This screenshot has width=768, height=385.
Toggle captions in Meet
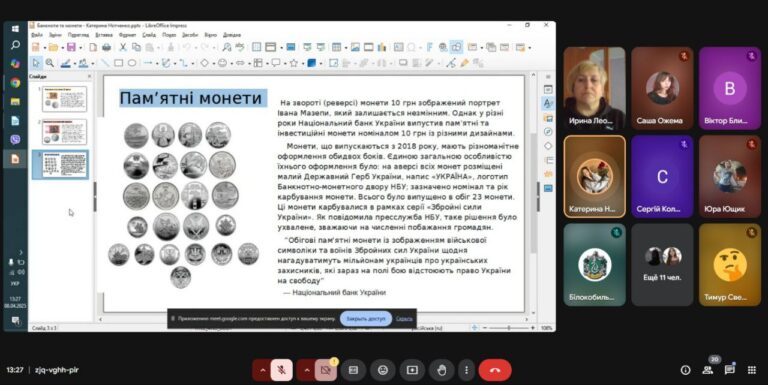[353, 370]
